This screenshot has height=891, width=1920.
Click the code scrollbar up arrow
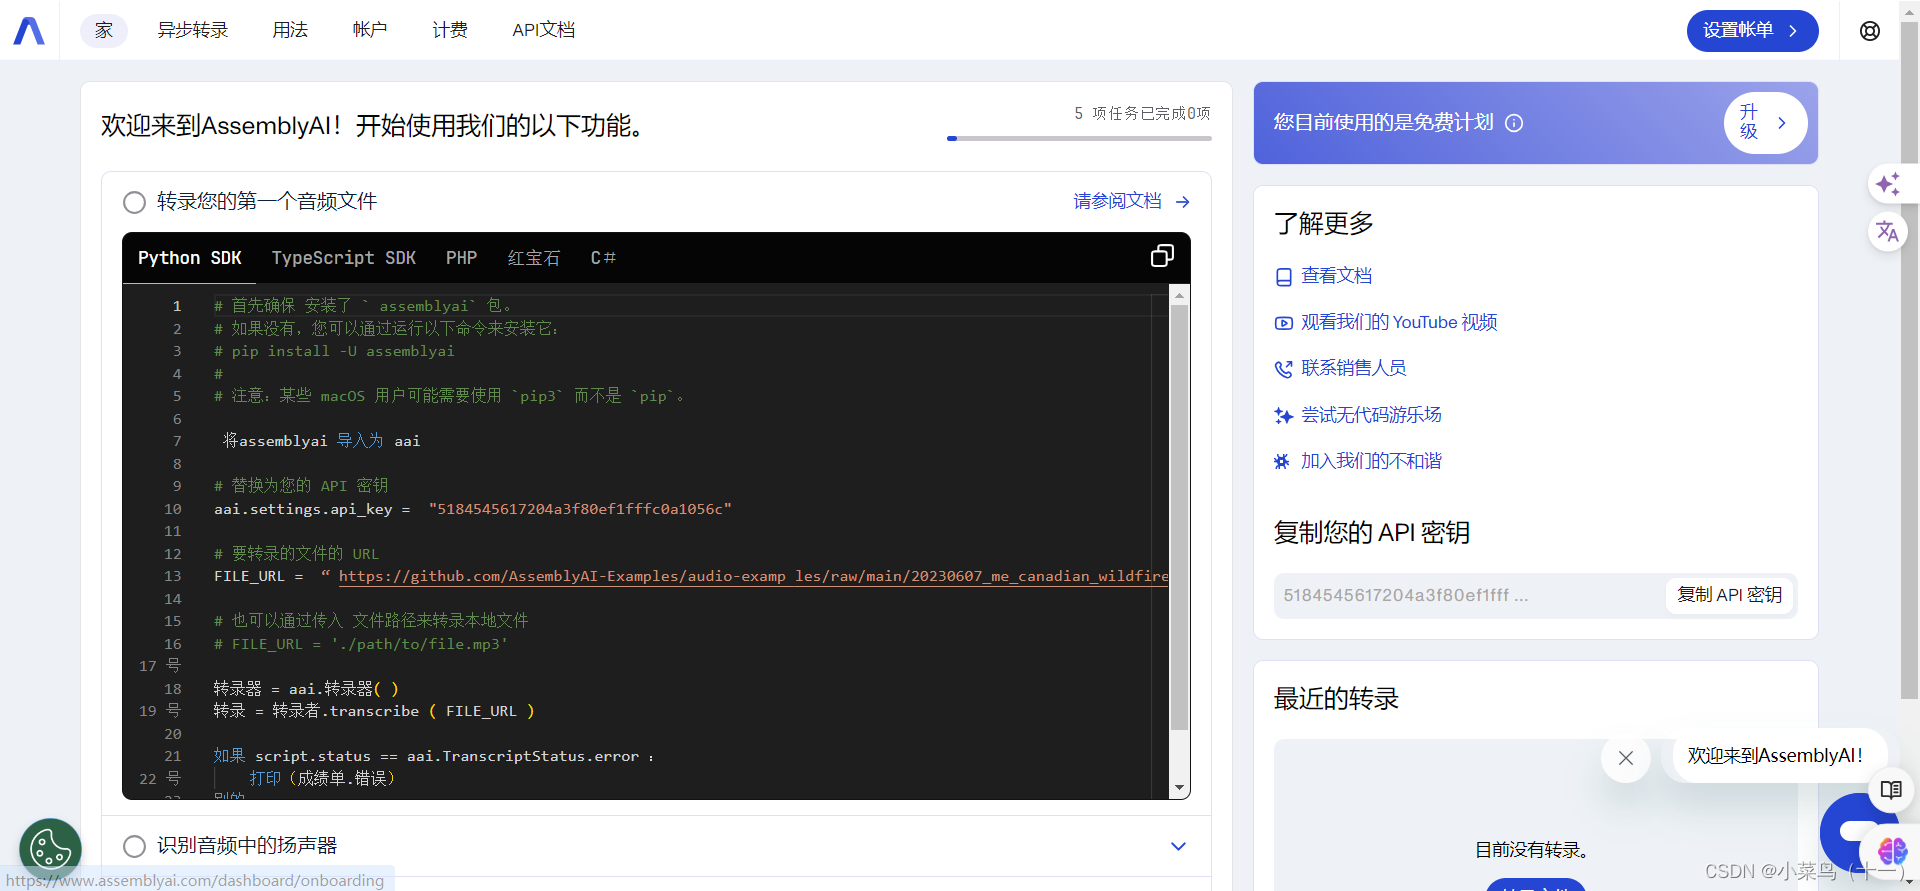pos(1180,295)
